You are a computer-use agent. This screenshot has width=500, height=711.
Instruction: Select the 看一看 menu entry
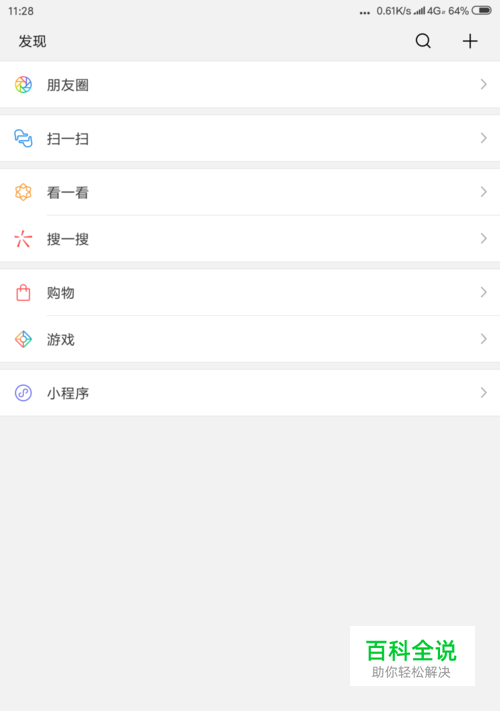(250, 192)
